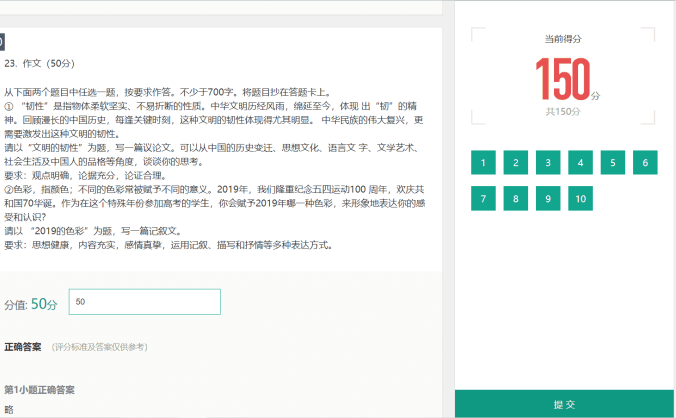Click the 评分标准及答案仅供参考 note
The width and height of the screenshot is (676, 418).
coord(100,347)
